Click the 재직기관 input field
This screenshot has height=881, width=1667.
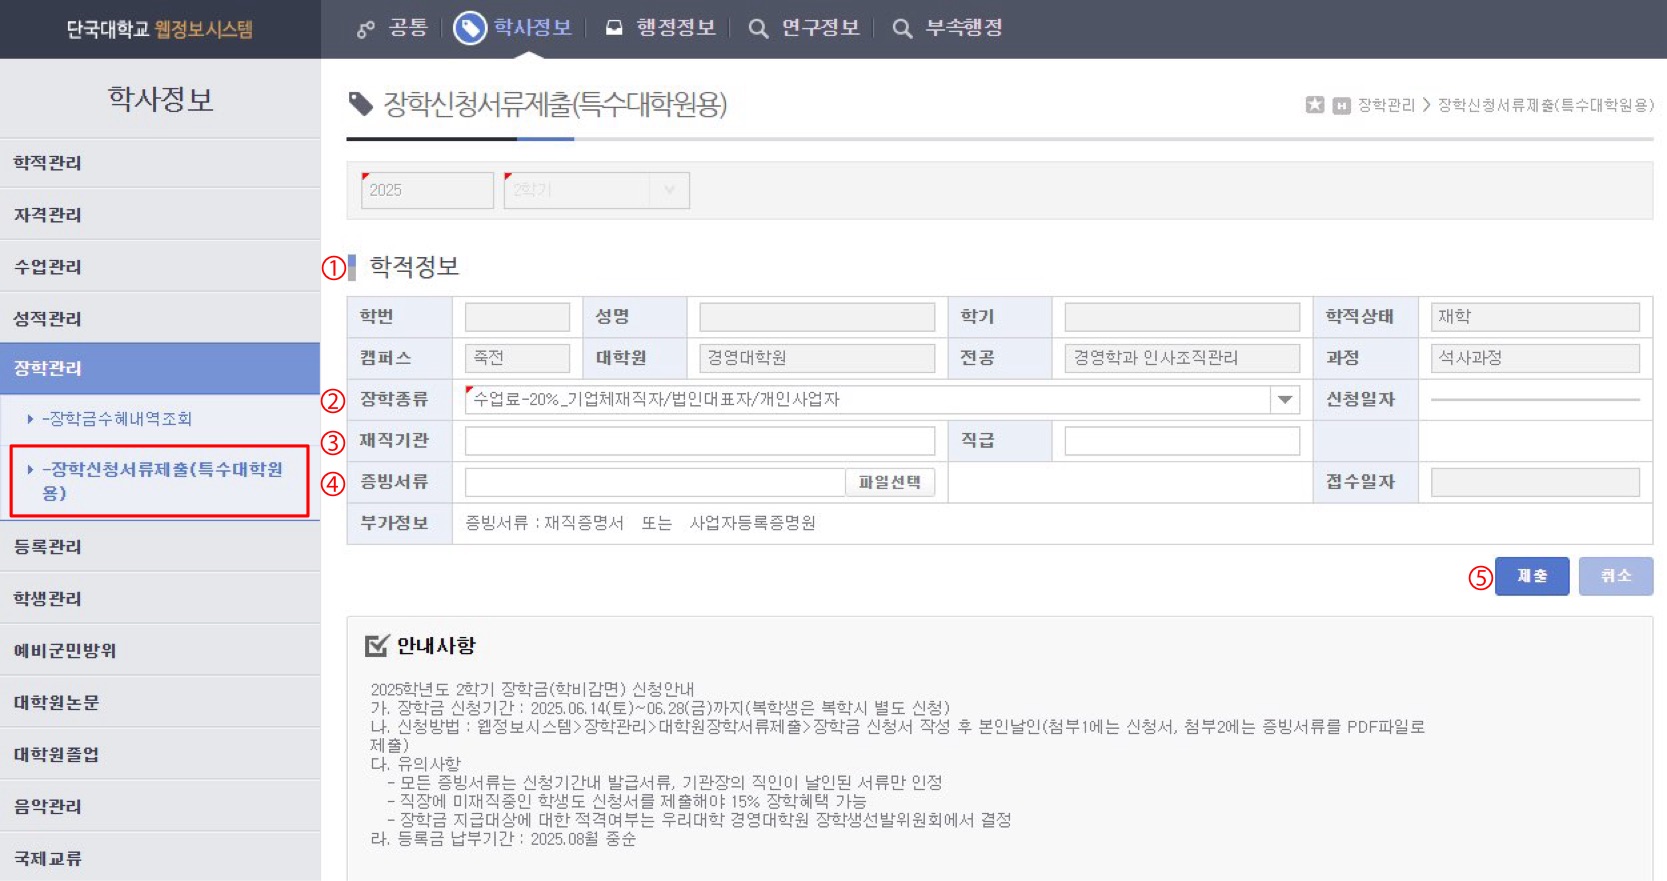click(x=699, y=441)
